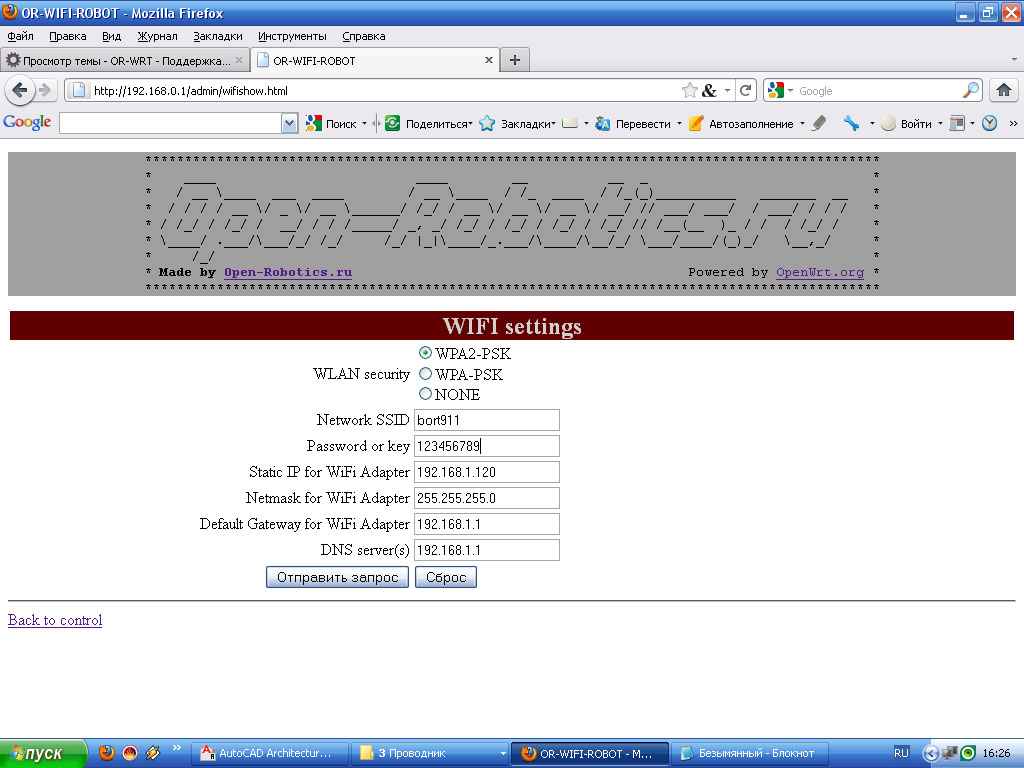The height and width of the screenshot is (768, 1024).
Task: Reload the page with the refresh icon
Action: (745, 91)
